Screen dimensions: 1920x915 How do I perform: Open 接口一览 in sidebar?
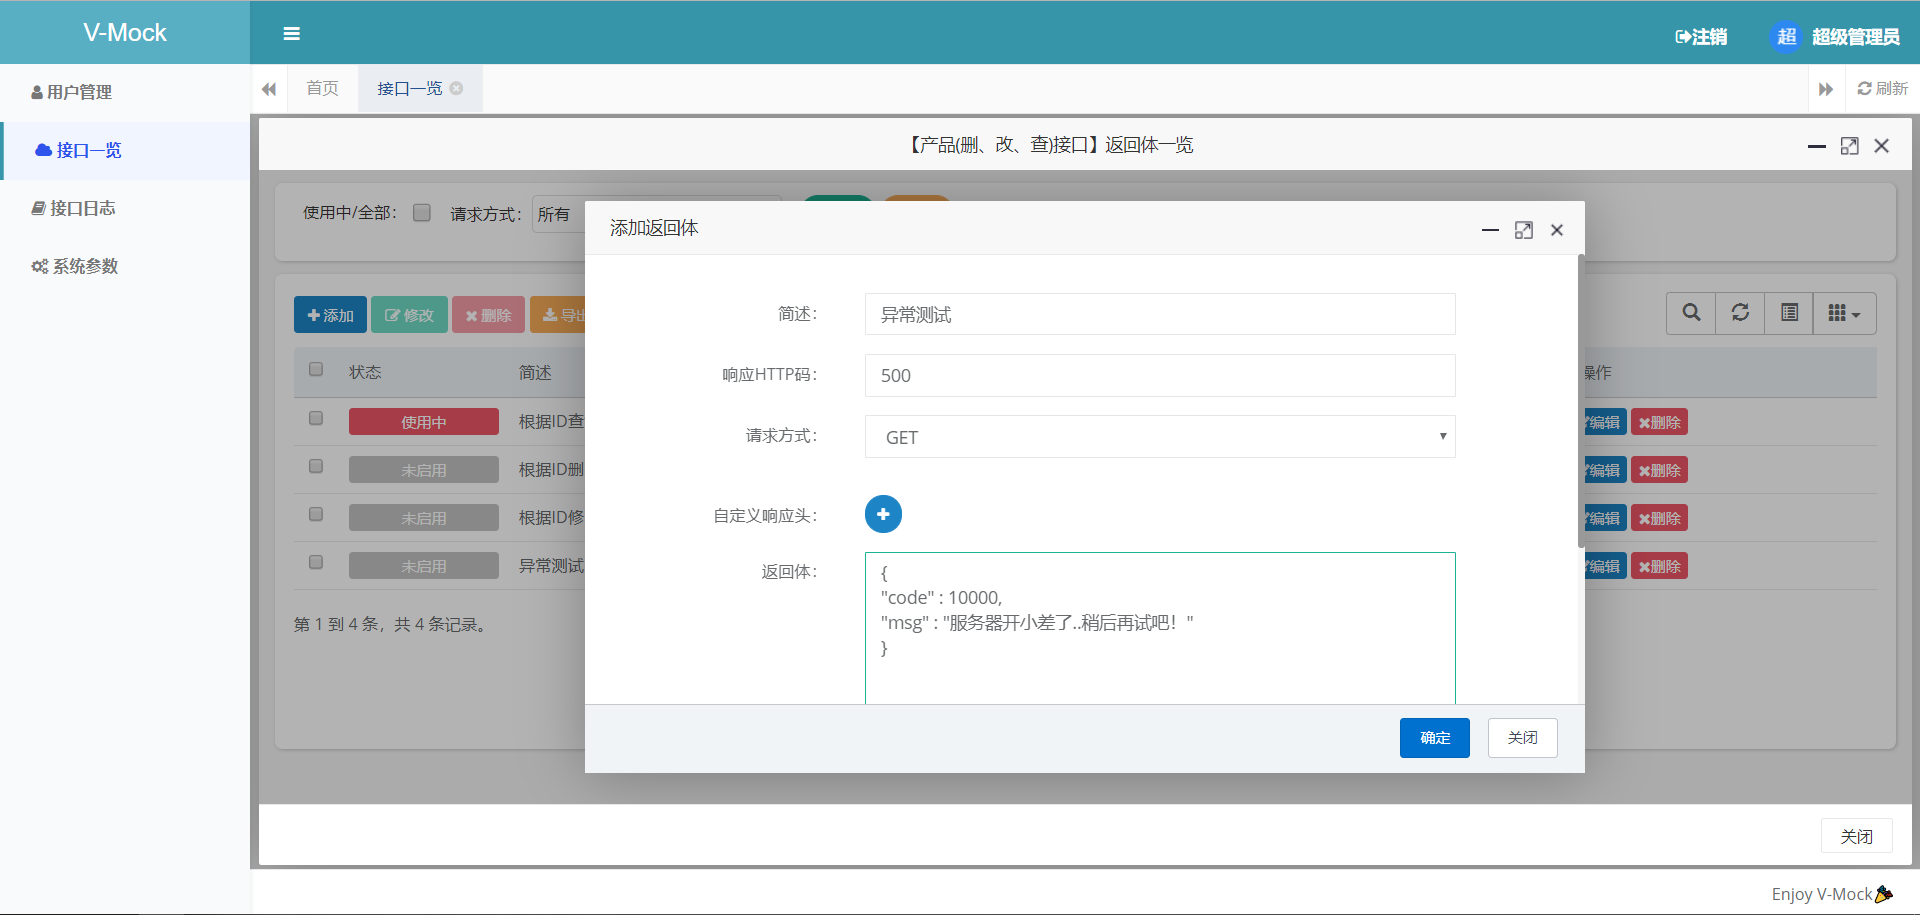pos(125,150)
